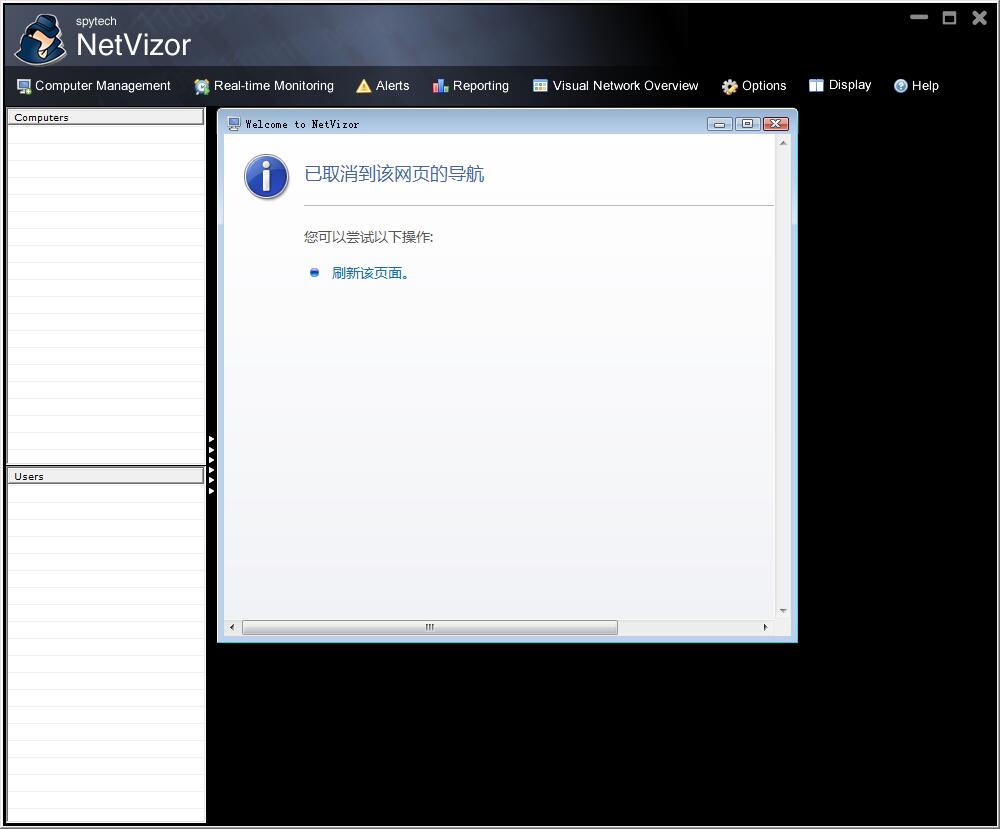Open Reporting via the bar chart icon

click(x=438, y=86)
